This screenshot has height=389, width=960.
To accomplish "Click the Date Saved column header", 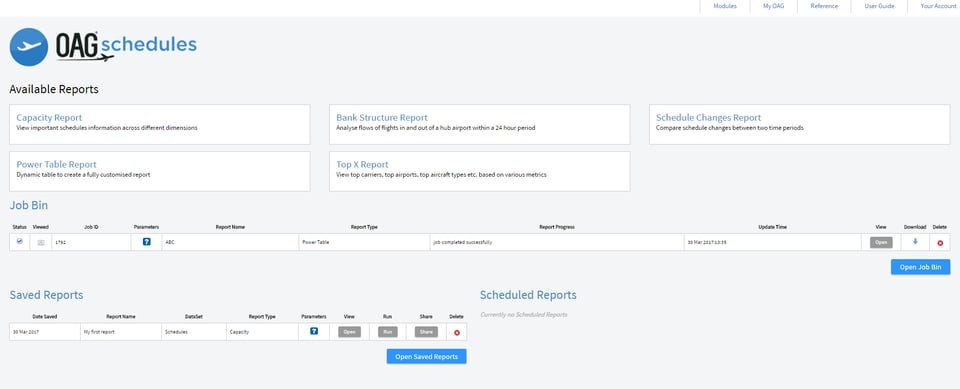I will click(45, 317).
